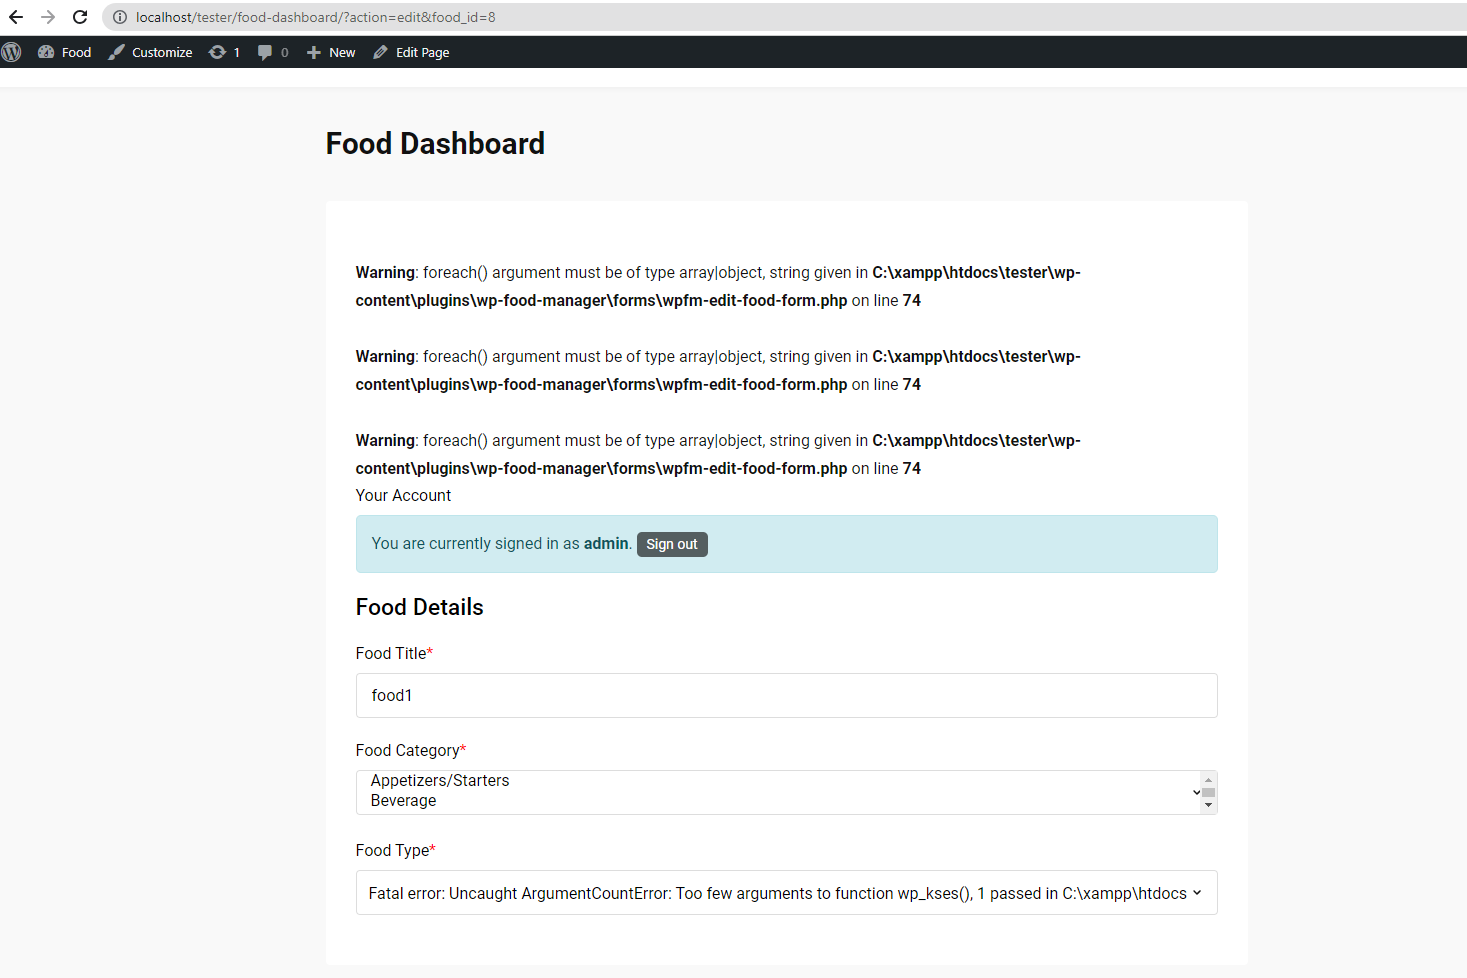This screenshot has height=978, width=1467.
Task: Select Appetizers/Starters in Food Category
Action: pyautogui.click(x=440, y=780)
